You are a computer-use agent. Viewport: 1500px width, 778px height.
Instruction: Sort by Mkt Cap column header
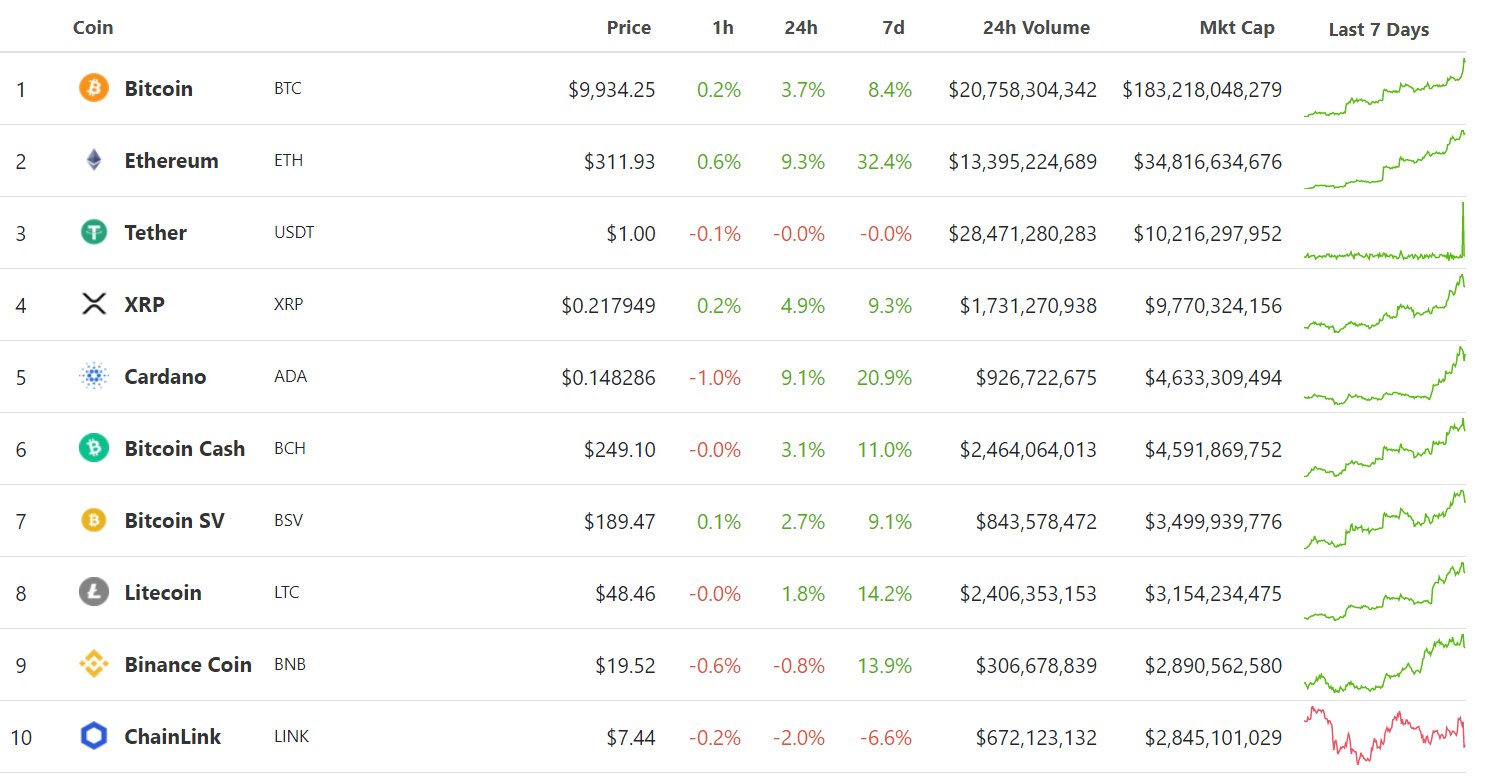click(1236, 28)
